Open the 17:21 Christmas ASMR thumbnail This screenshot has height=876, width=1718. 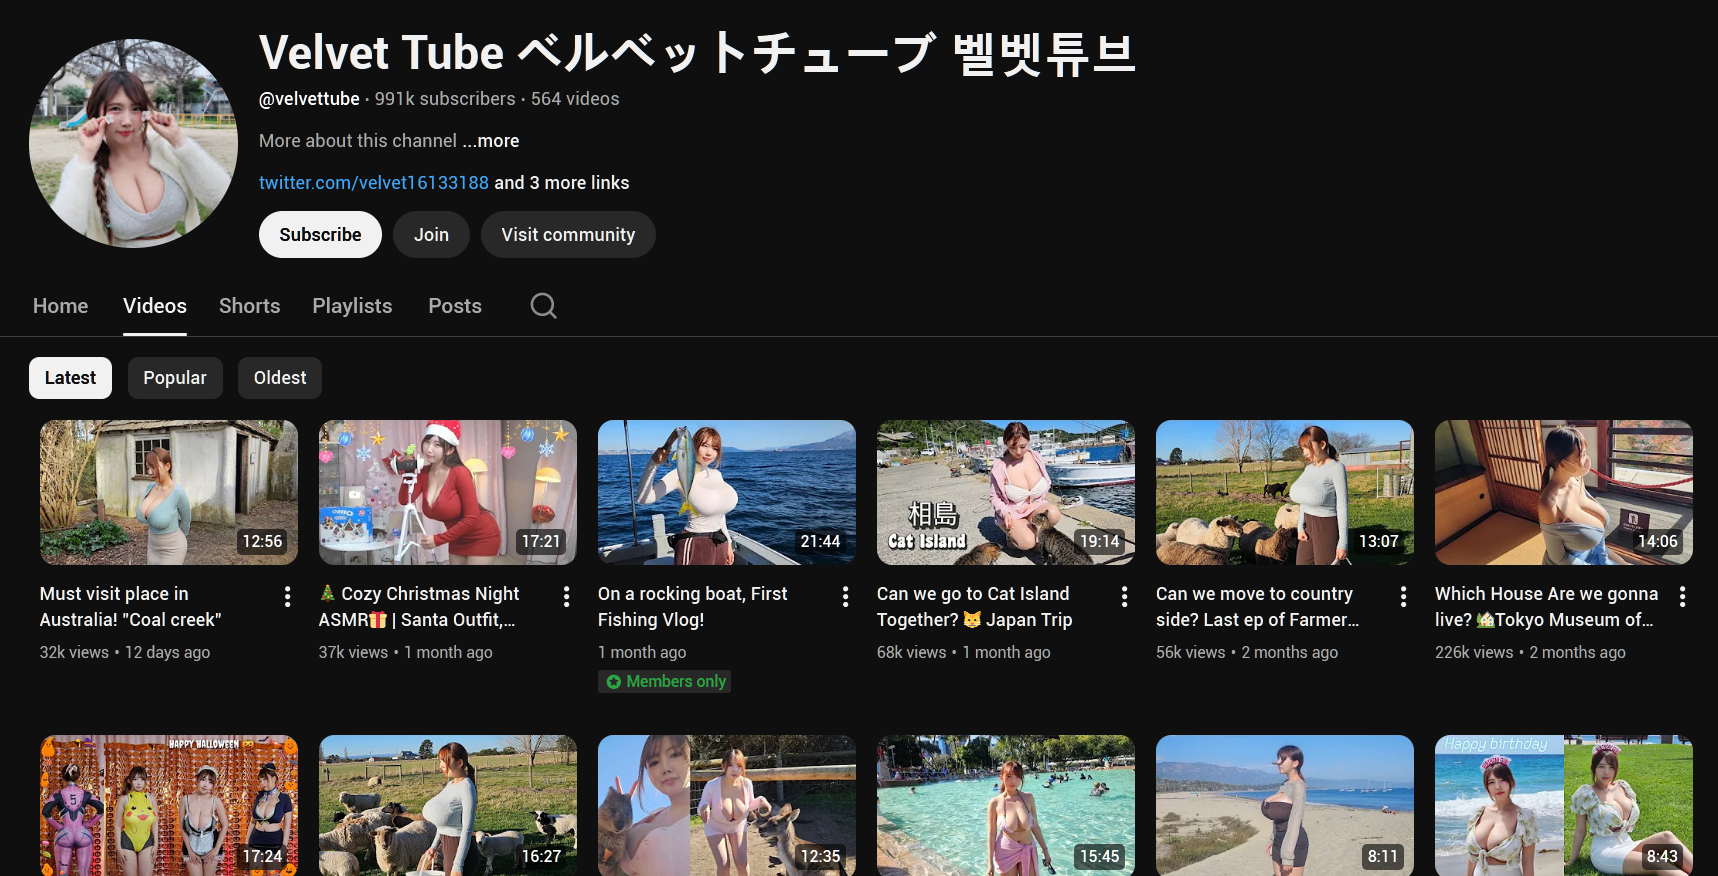click(448, 492)
